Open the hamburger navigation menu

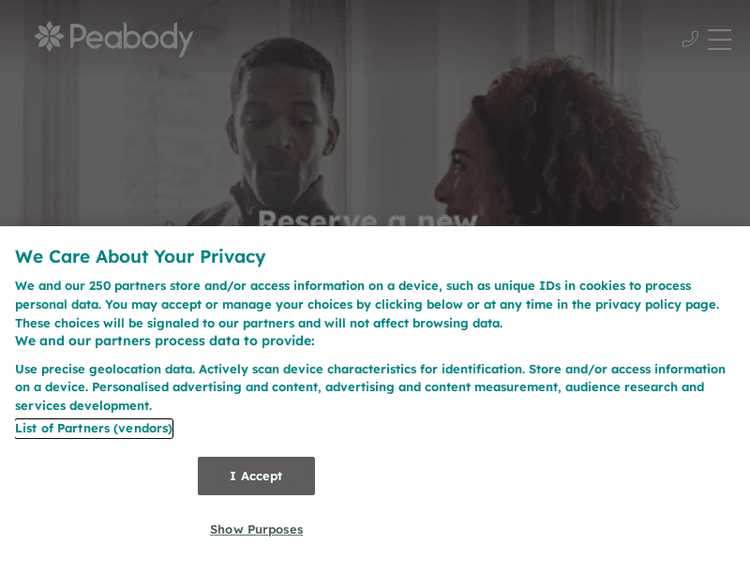(x=720, y=39)
